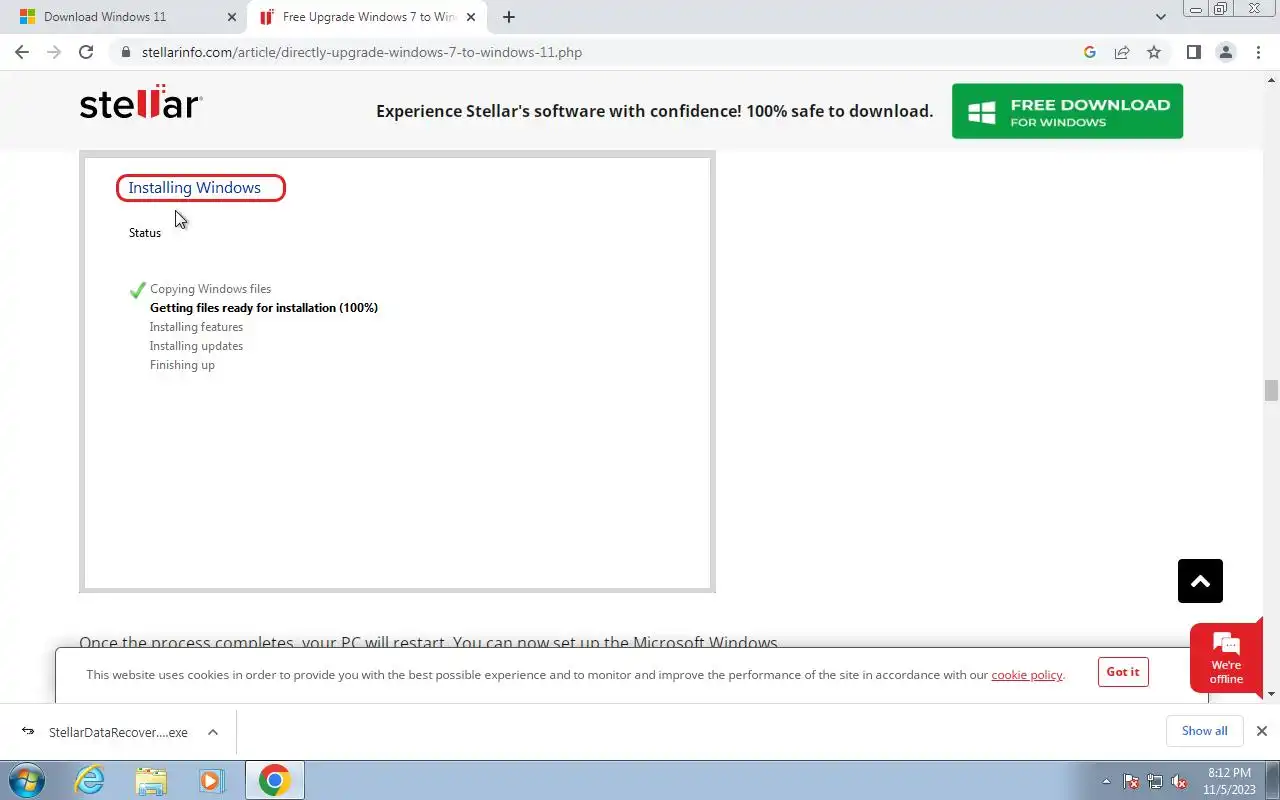Select Free Upgrade Windows 7 tab
The width and height of the screenshot is (1280, 800).
tap(365, 17)
